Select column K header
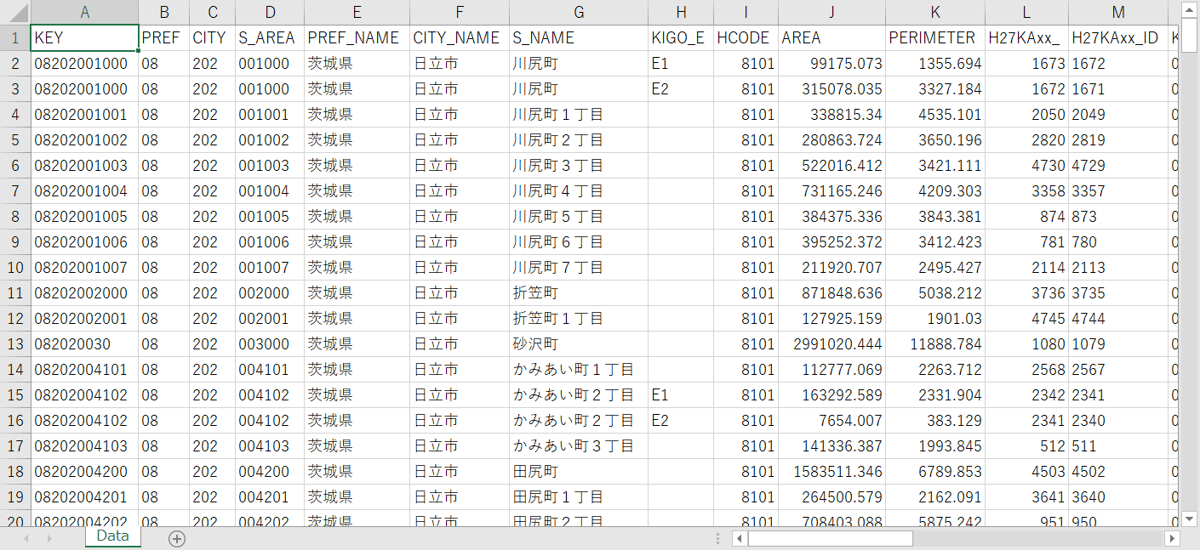 pos(935,12)
